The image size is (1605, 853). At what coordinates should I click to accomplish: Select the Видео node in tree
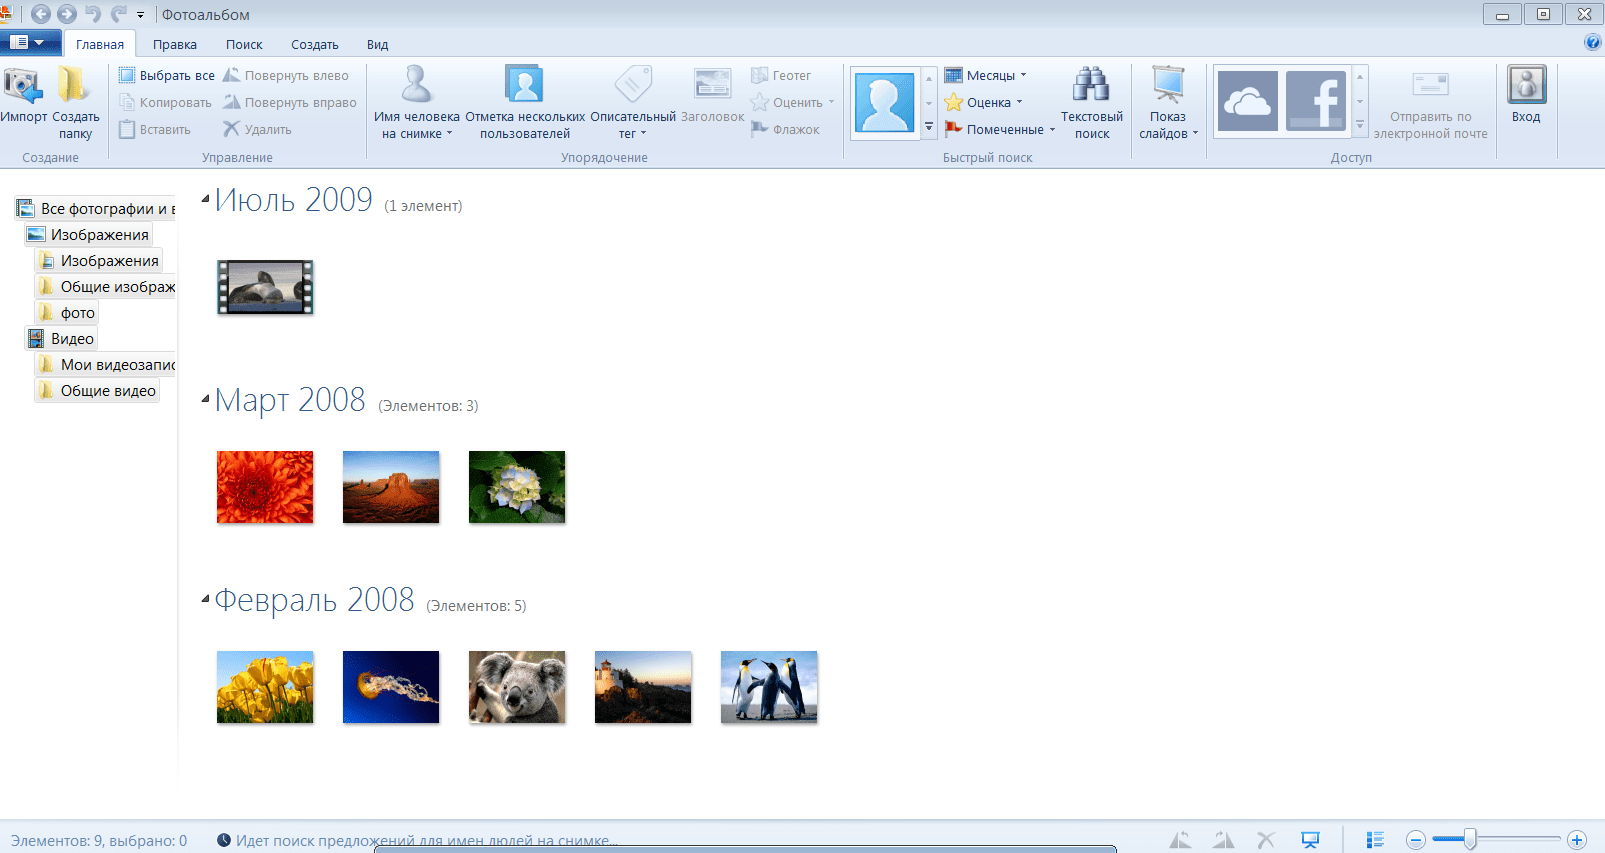tap(61, 338)
